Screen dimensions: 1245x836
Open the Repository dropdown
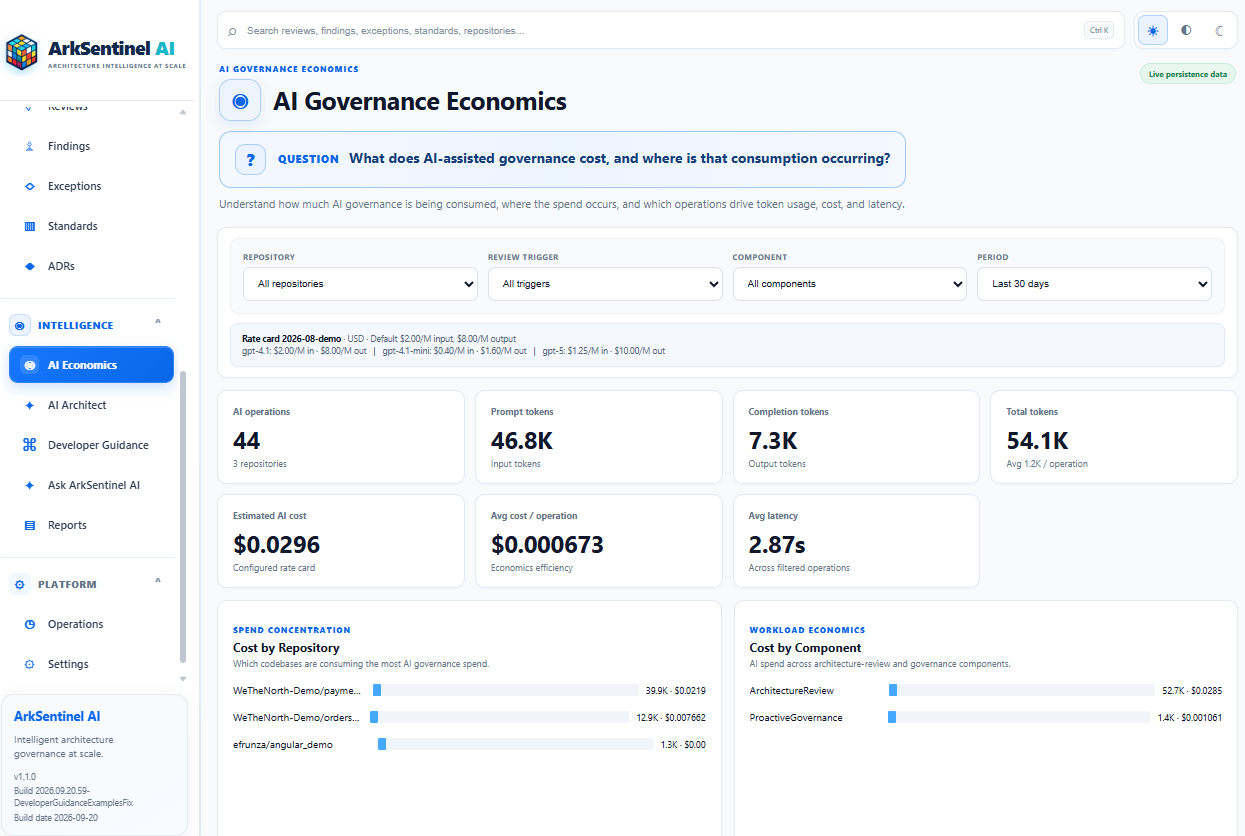(x=360, y=284)
